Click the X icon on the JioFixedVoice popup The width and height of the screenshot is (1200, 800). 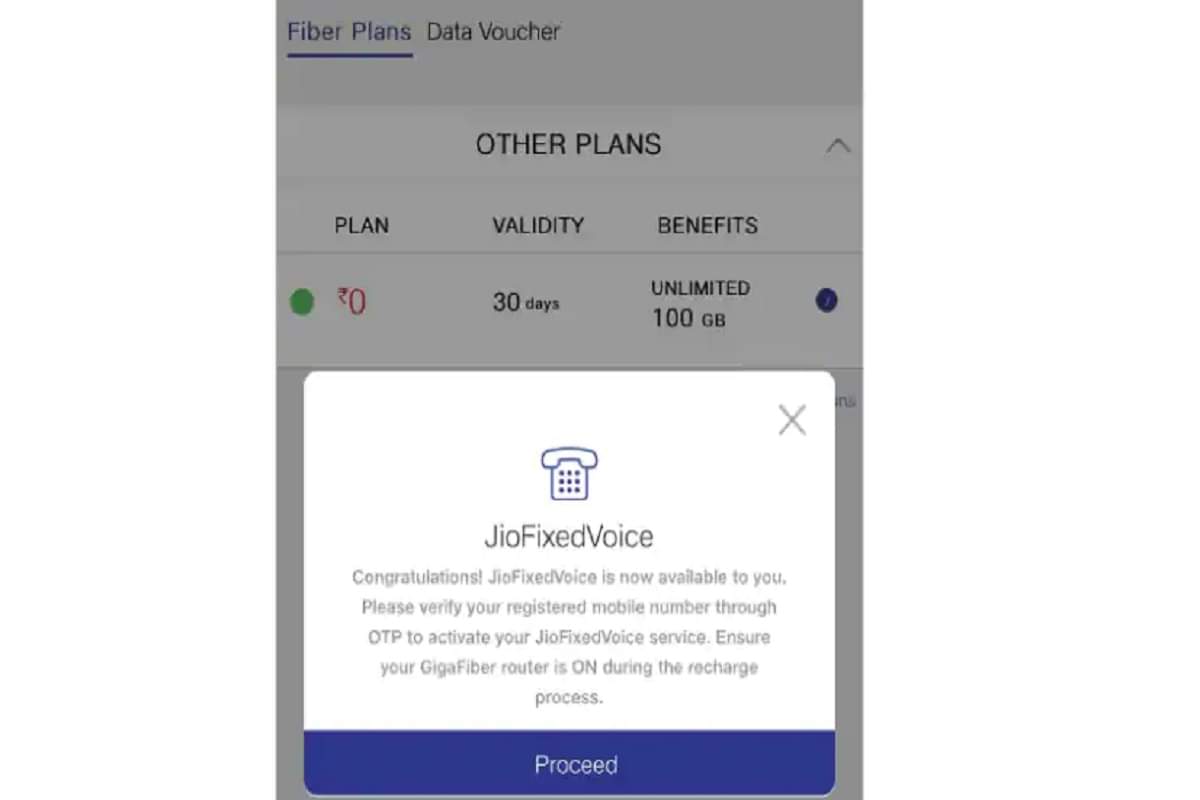(791, 420)
